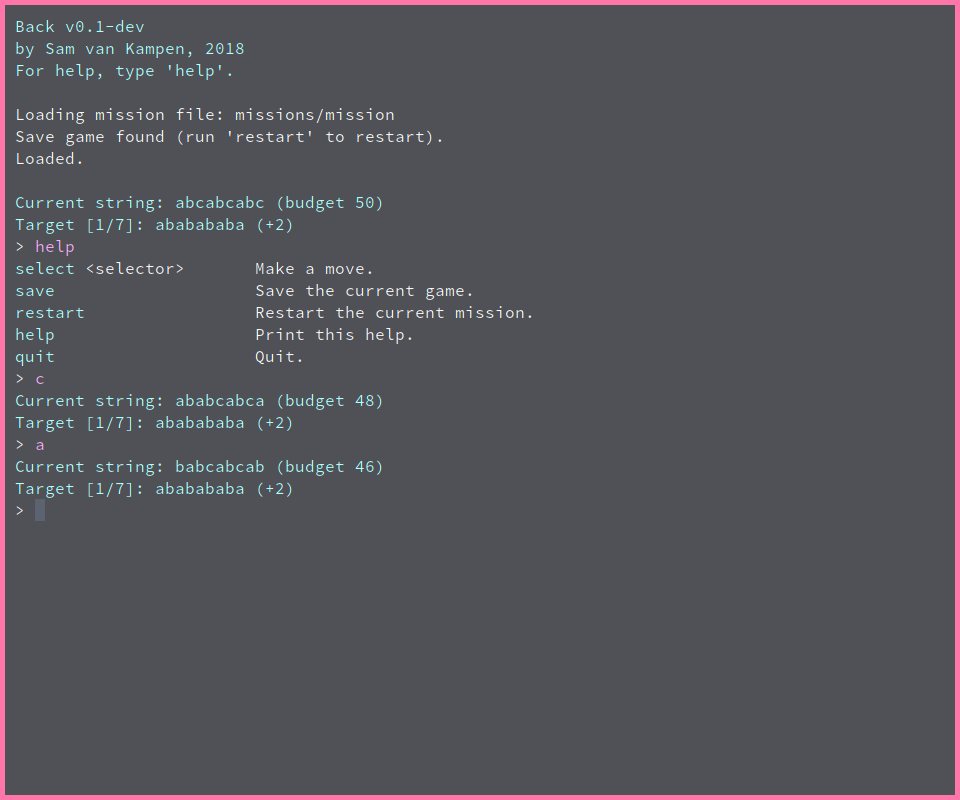The image size is (960, 800).
Task: Click the 'Save the current game.' description
Action: coord(364,291)
